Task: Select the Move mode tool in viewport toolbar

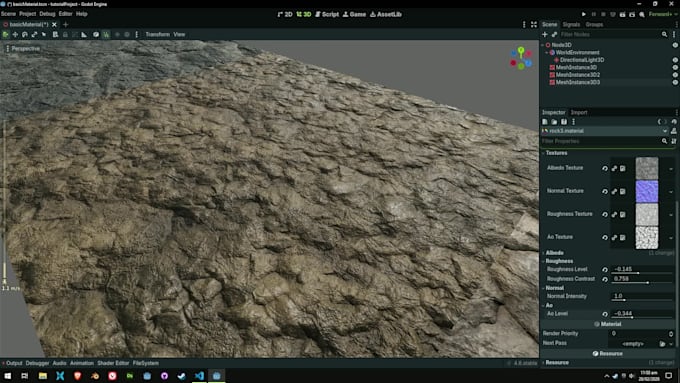Action: pyautogui.click(x=15, y=34)
